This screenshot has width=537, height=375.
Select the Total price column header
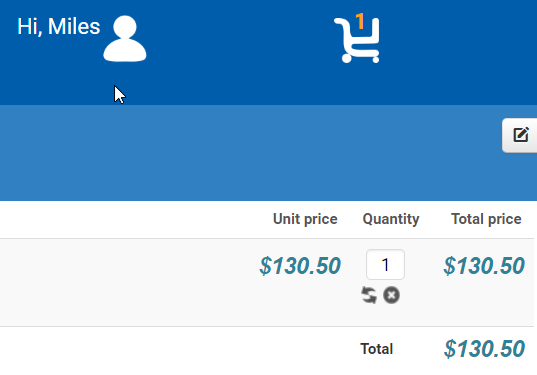click(x=486, y=219)
